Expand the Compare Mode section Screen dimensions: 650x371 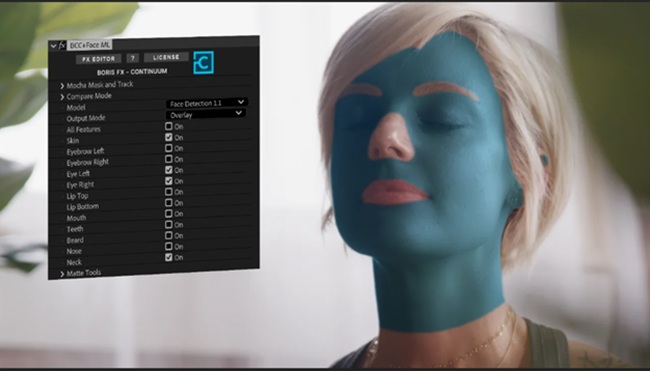coord(62,97)
